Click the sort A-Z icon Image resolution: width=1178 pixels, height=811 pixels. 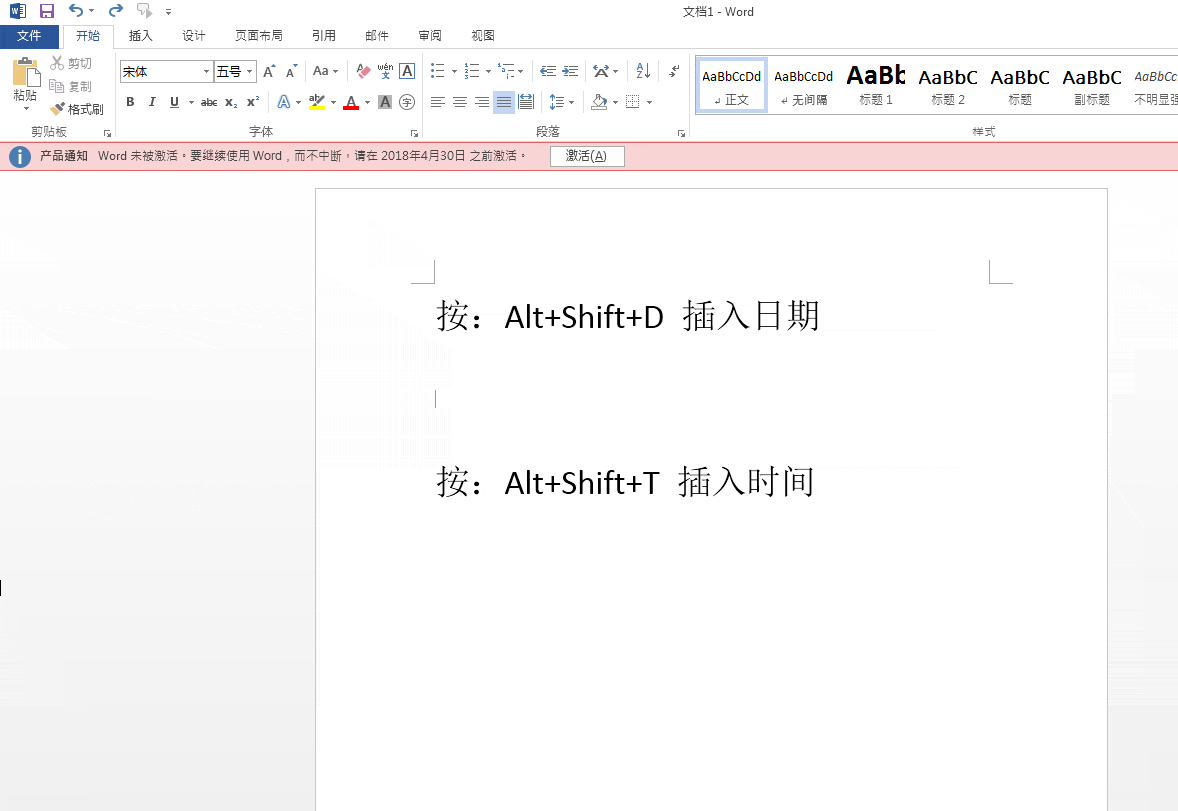point(643,71)
